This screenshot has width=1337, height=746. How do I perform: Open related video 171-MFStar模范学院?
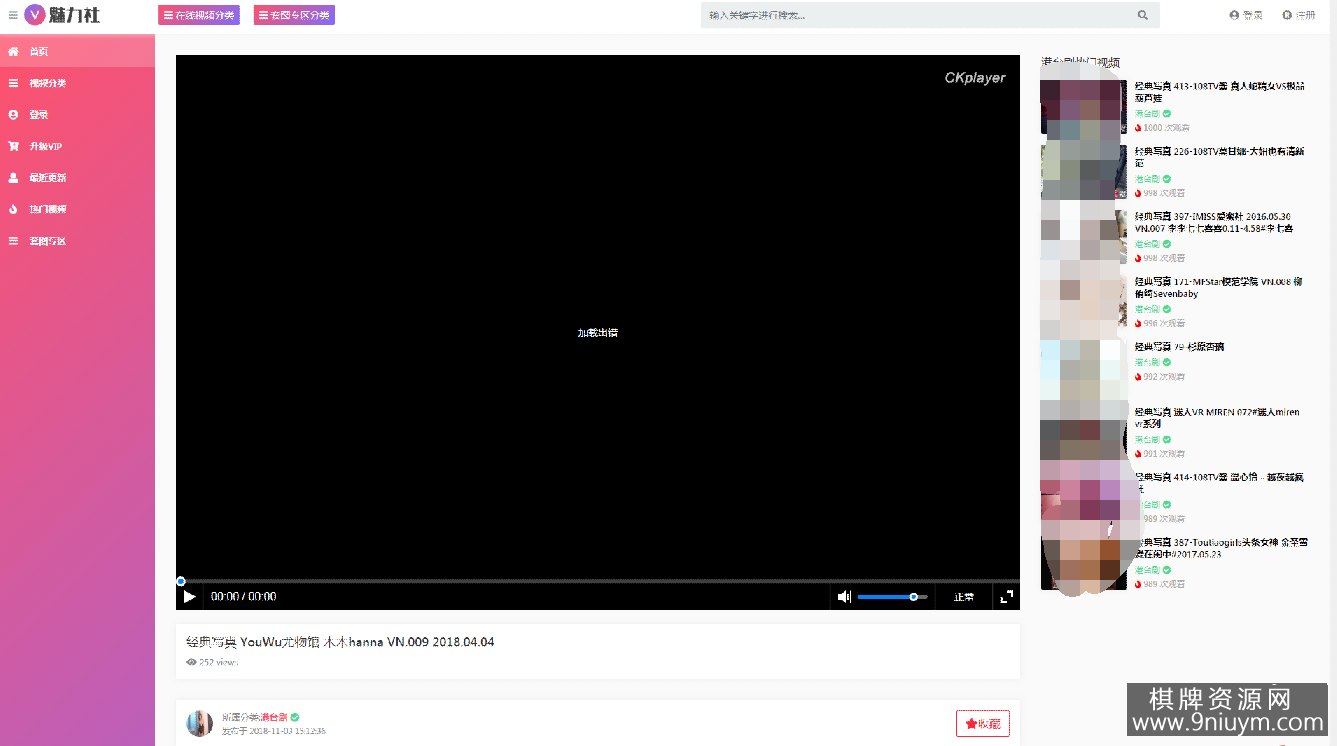pos(1217,288)
